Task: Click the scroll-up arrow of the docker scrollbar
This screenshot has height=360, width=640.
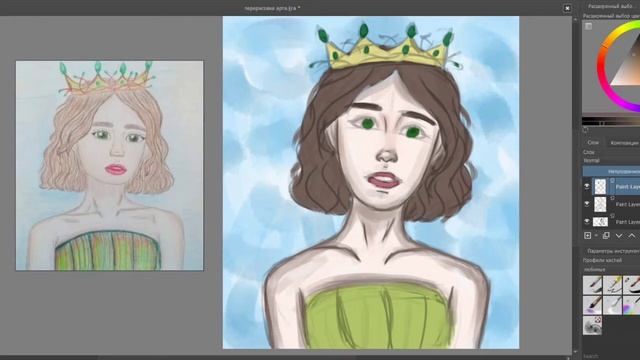Action: click(x=576, y=19)
